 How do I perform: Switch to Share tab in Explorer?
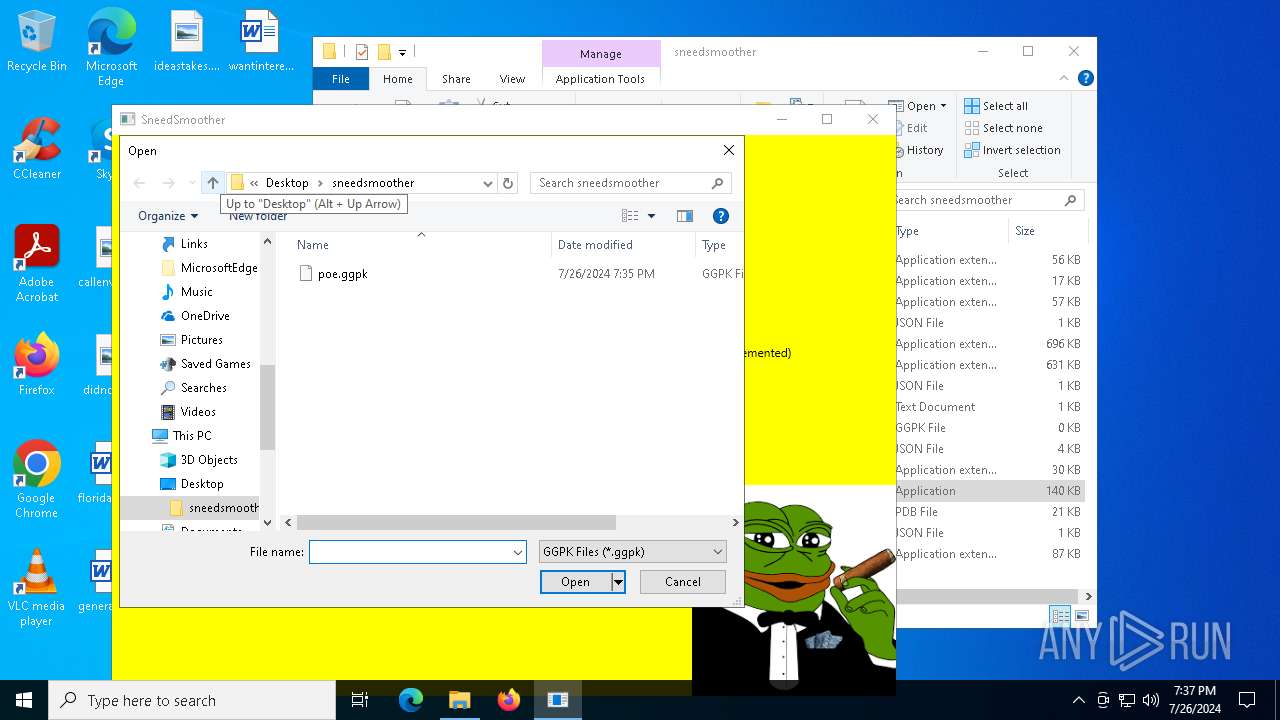point(456,79)
